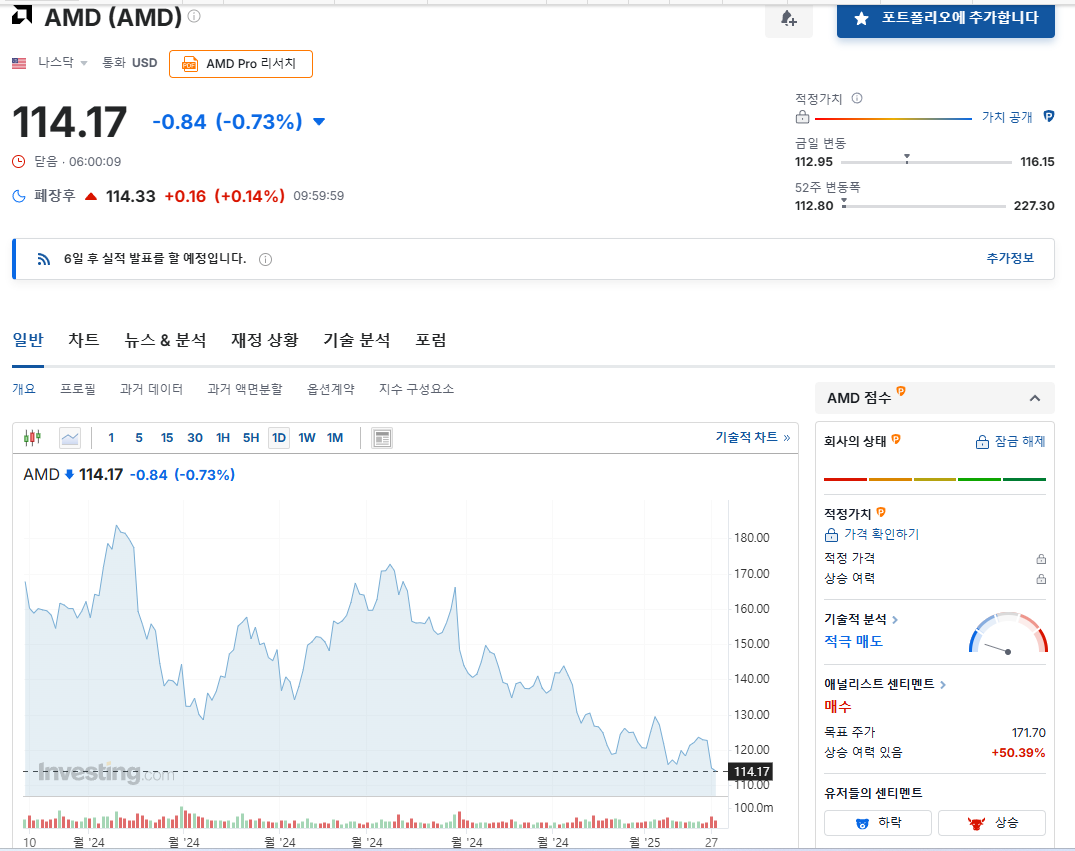
Task: Open the chart news panel icon beside 1M
Action: coord(381,437)
